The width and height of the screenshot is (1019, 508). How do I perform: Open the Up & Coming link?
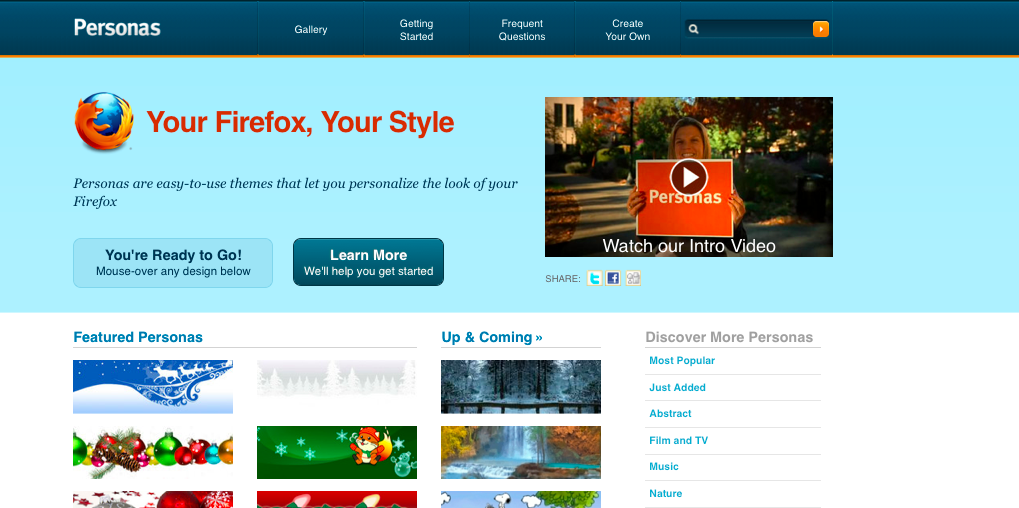click(492, 337)
